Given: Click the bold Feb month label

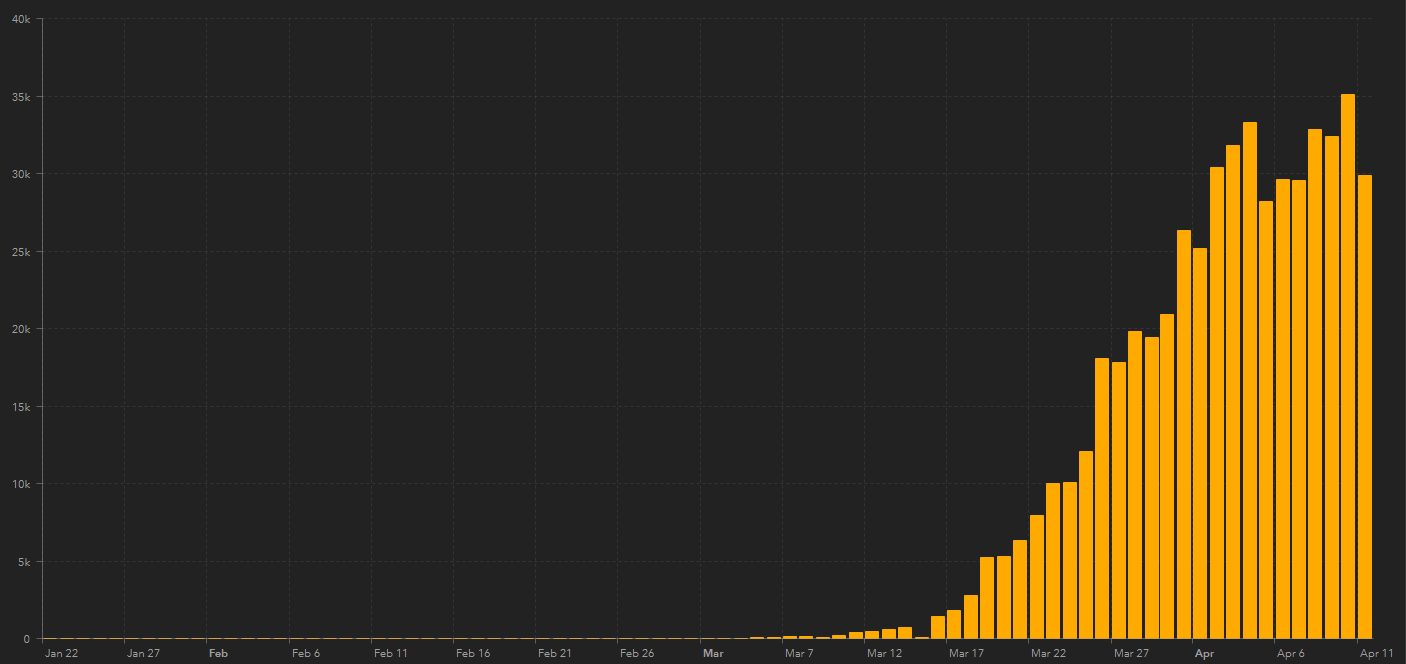Looking at the screenshot, I should click(x=218, y=653).
